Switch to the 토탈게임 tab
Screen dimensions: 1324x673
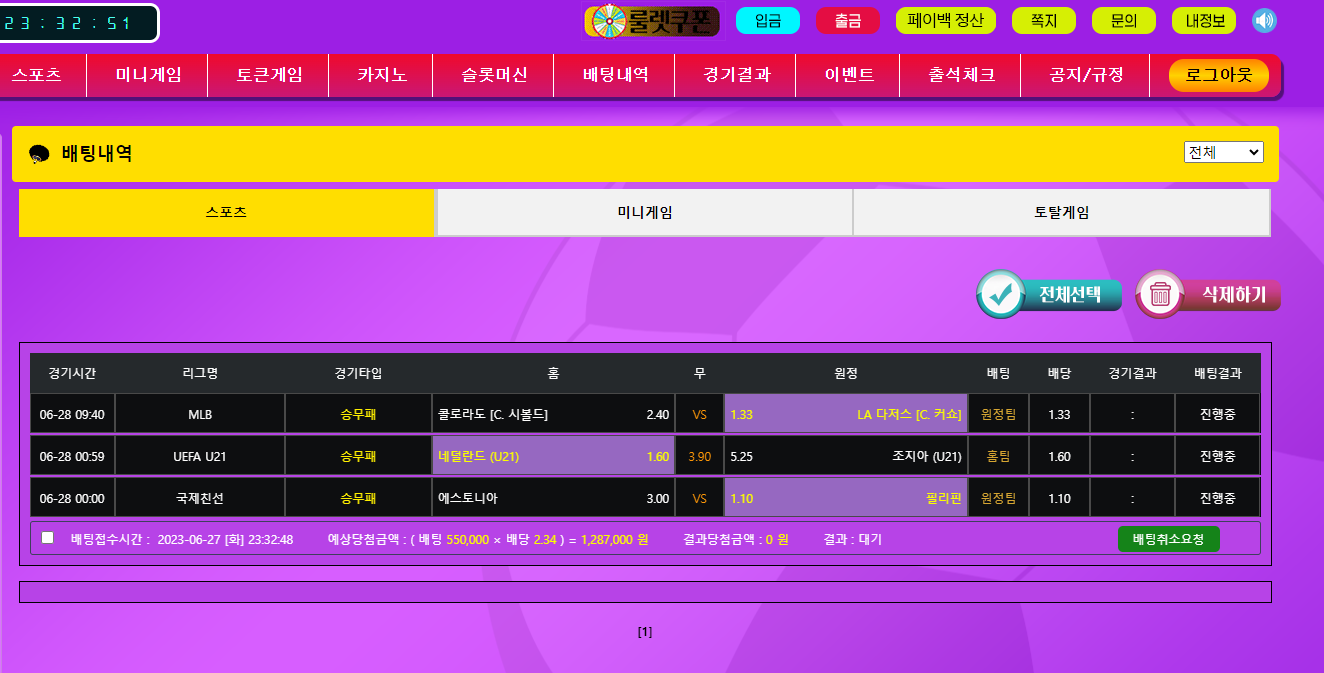coord(1061,213)
